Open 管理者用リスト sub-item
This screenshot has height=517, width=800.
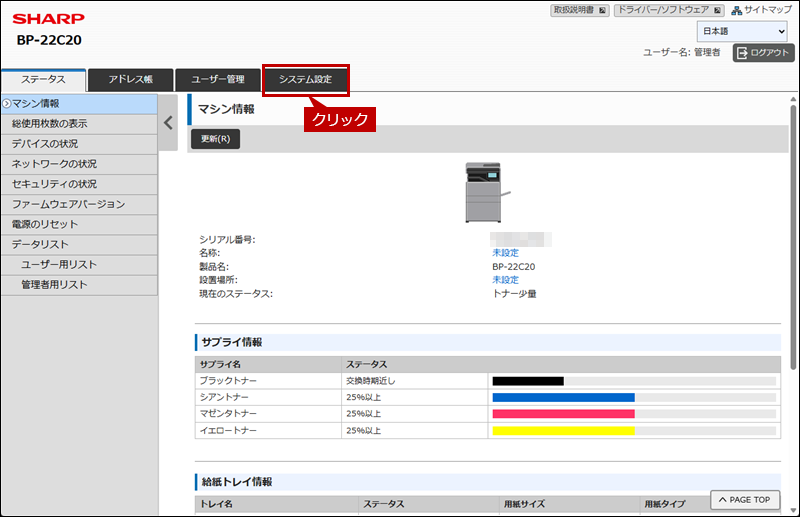(x=79, y=285)
